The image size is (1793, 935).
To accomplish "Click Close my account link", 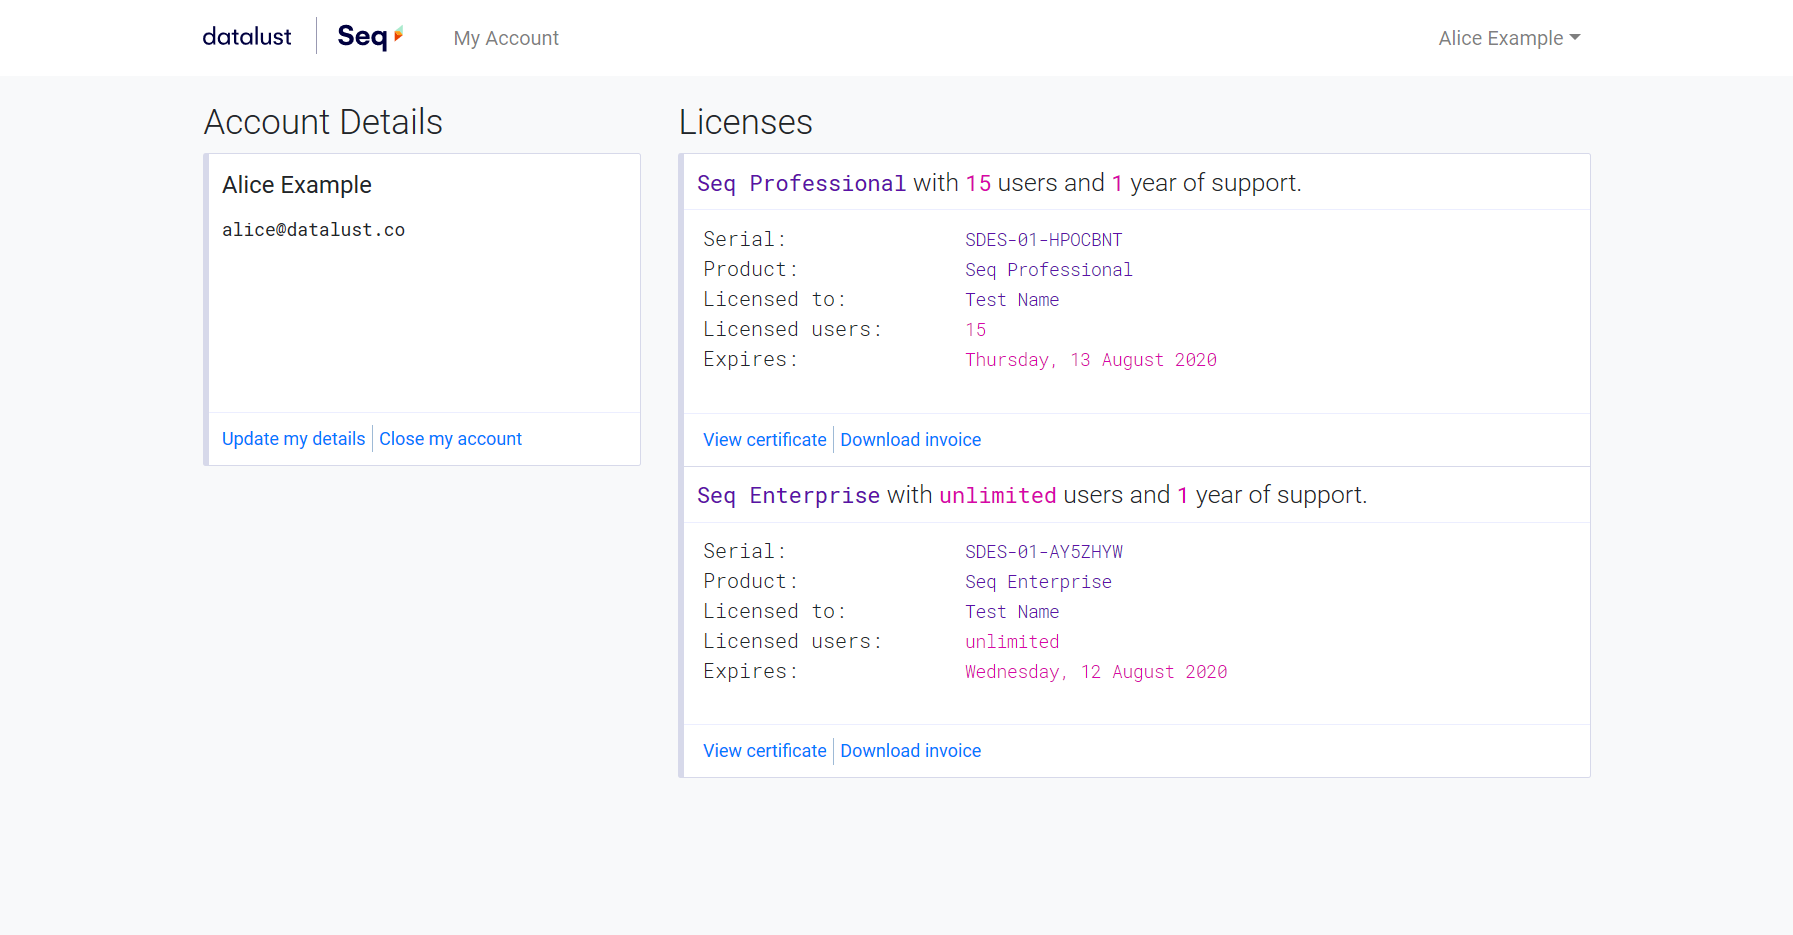I will (x=450, y=439).
